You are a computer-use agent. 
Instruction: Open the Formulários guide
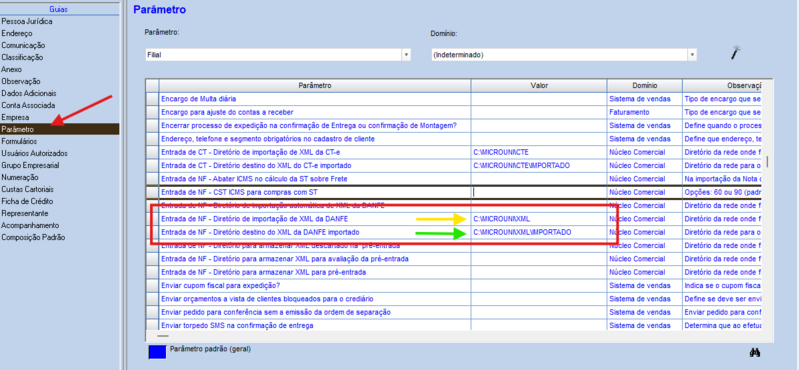19,141
